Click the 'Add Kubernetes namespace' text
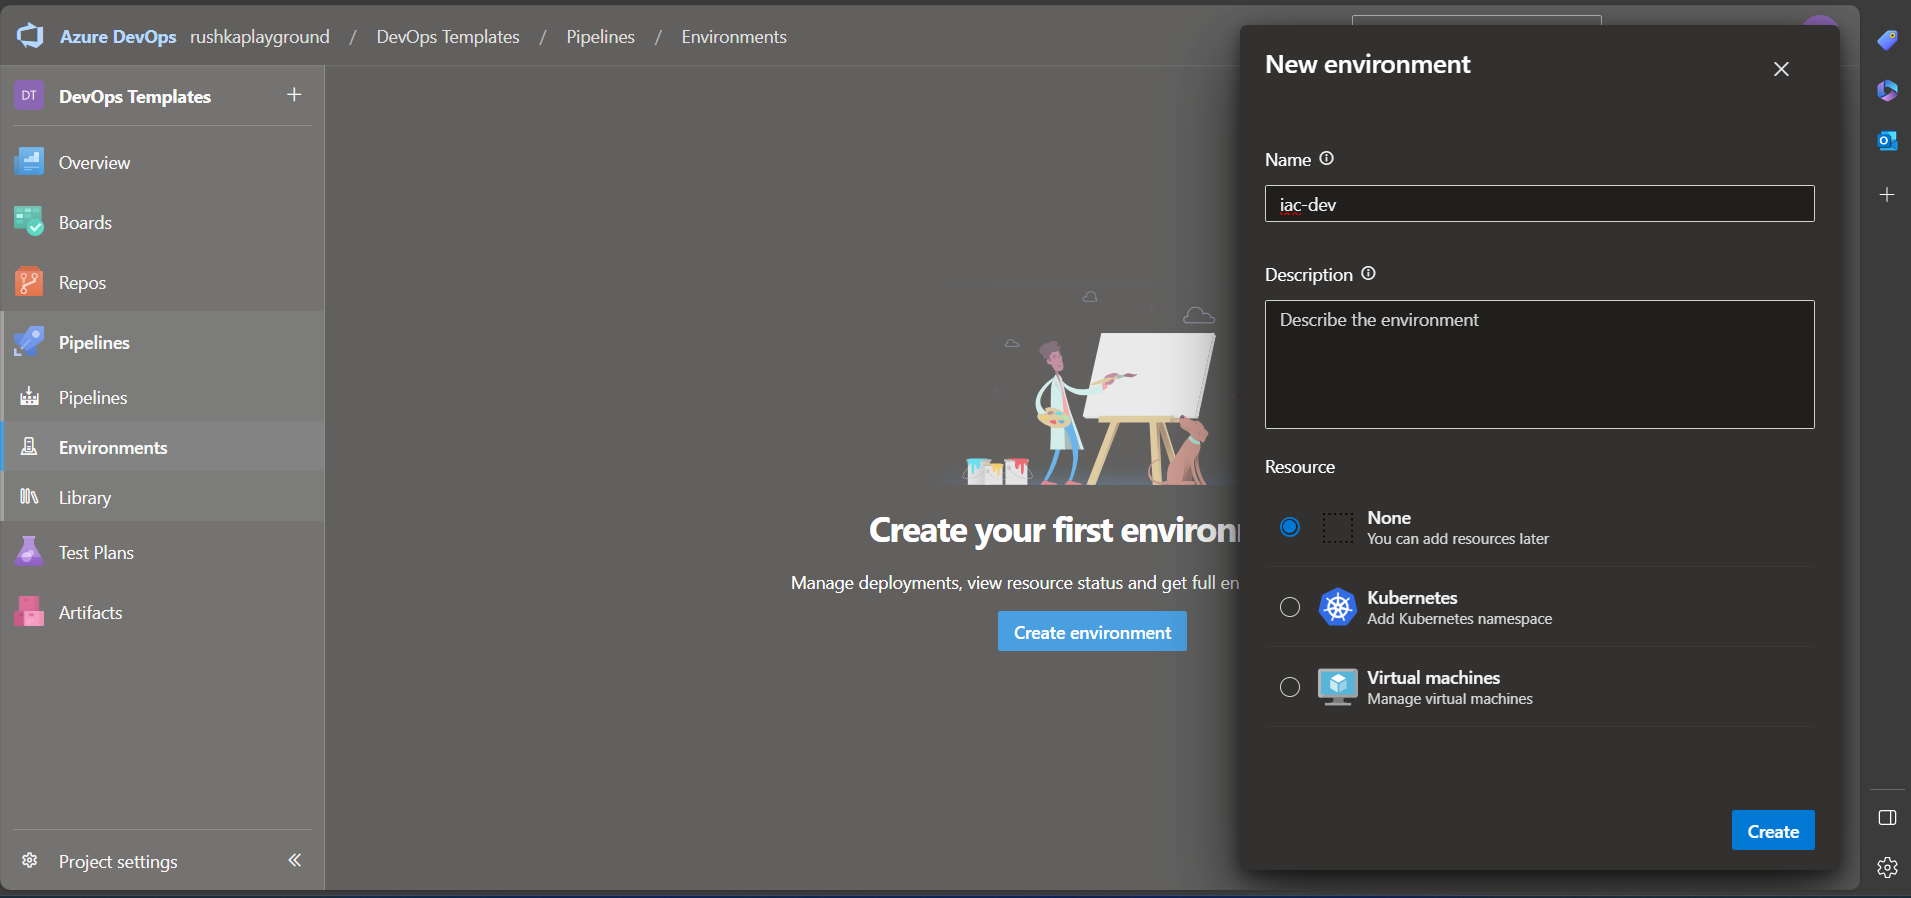Viewport: 1911px width, 898px height. pos(1460,619)
